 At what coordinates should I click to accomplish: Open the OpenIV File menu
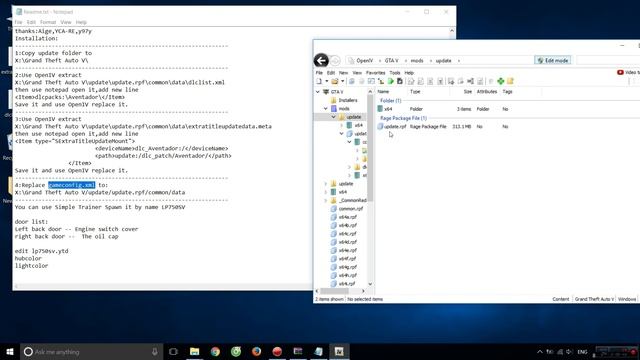pyautogui.click(x=319, y=73)
